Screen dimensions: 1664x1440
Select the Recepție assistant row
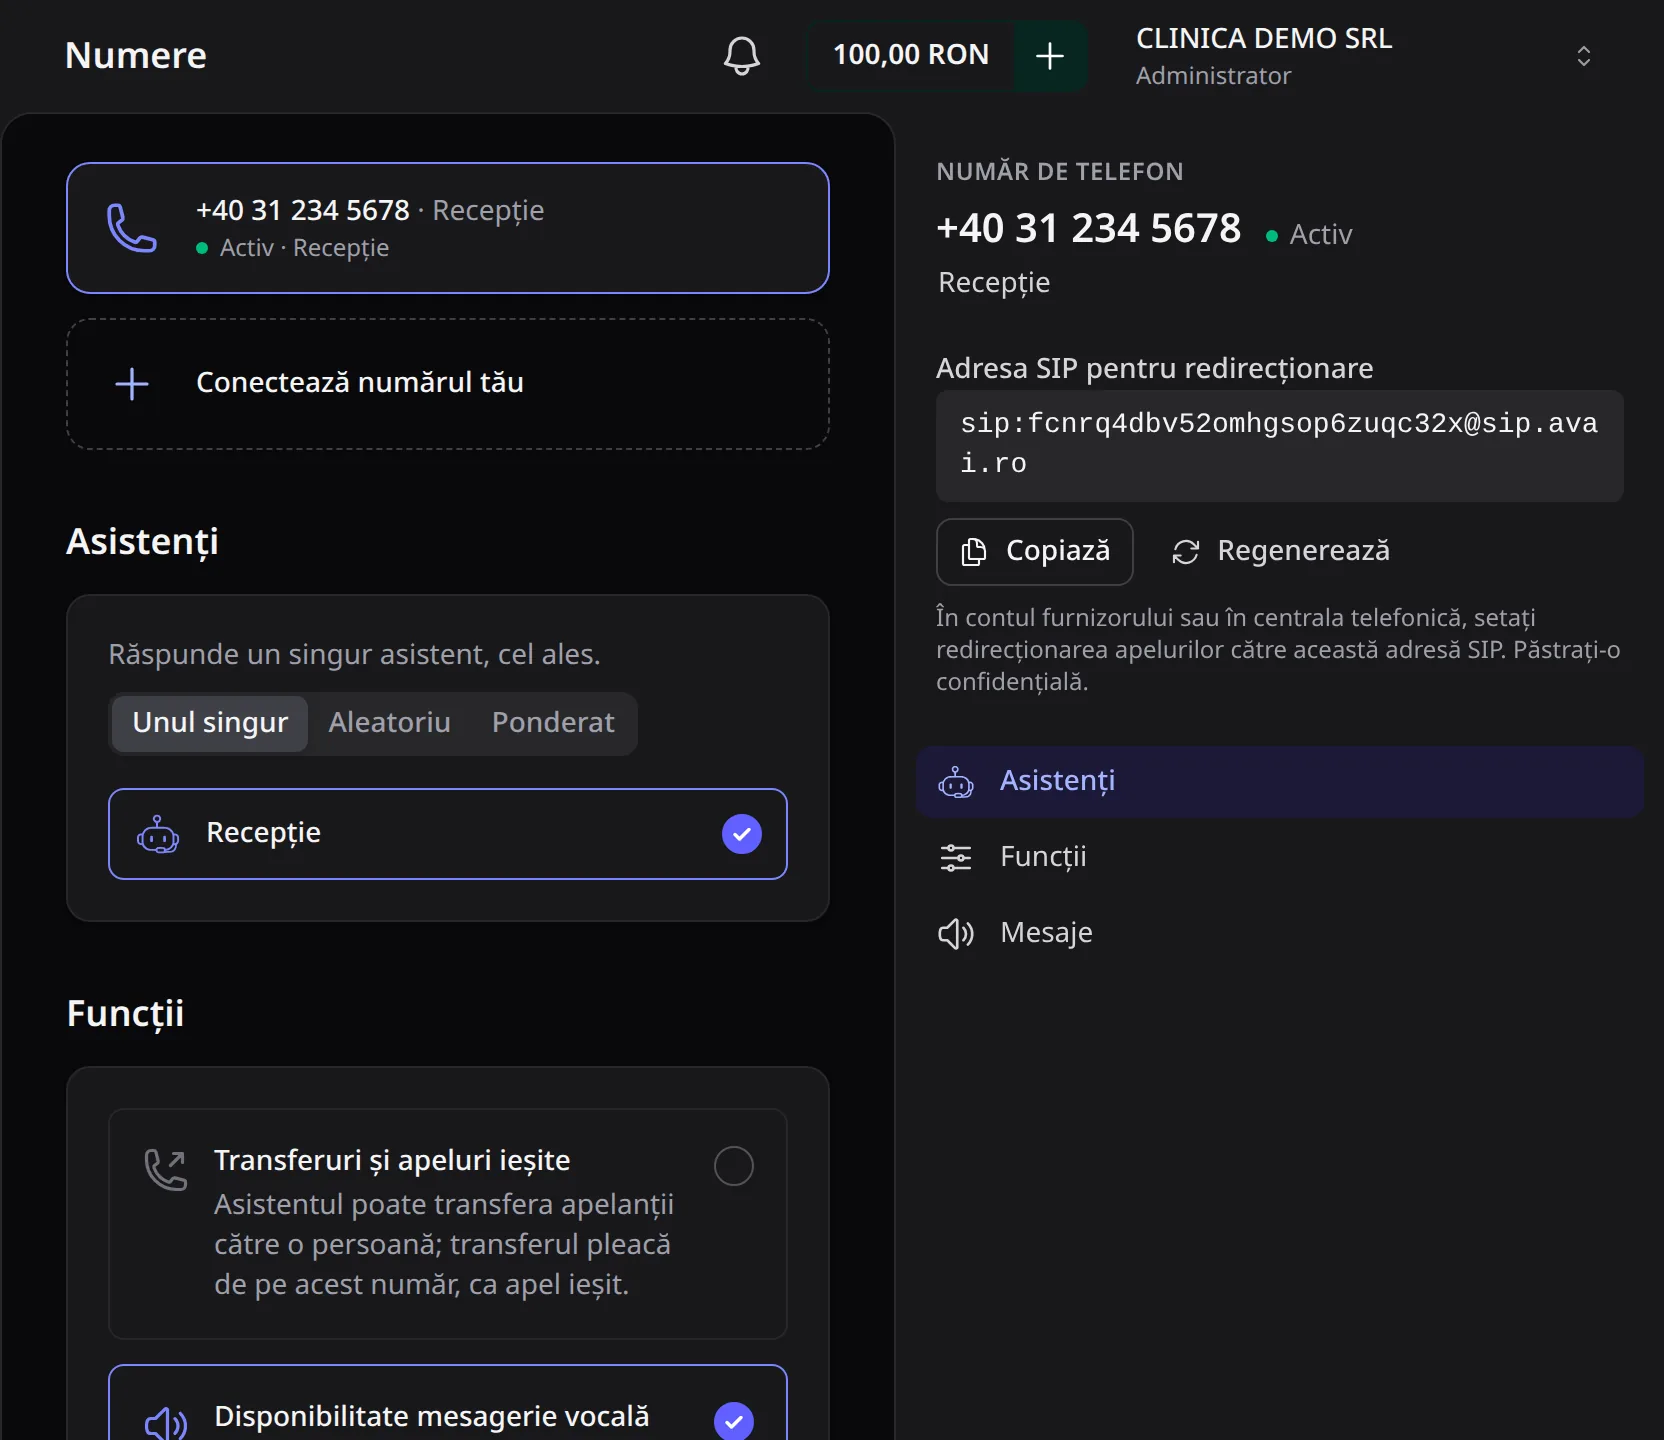click(x=448, y=834)
